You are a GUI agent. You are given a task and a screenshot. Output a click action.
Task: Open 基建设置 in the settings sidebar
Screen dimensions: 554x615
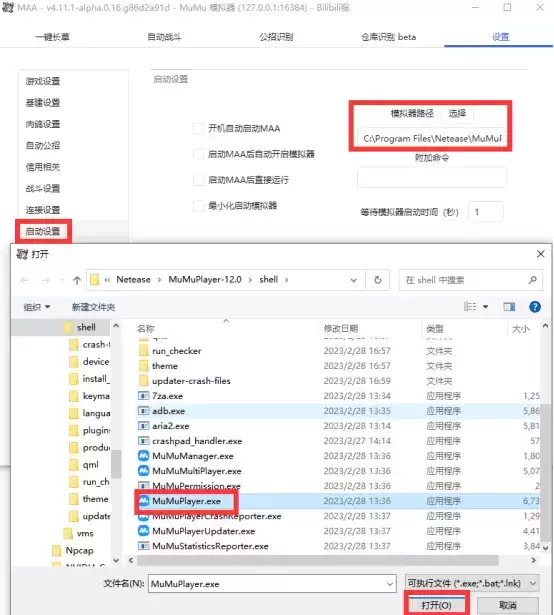coord(43,103)
